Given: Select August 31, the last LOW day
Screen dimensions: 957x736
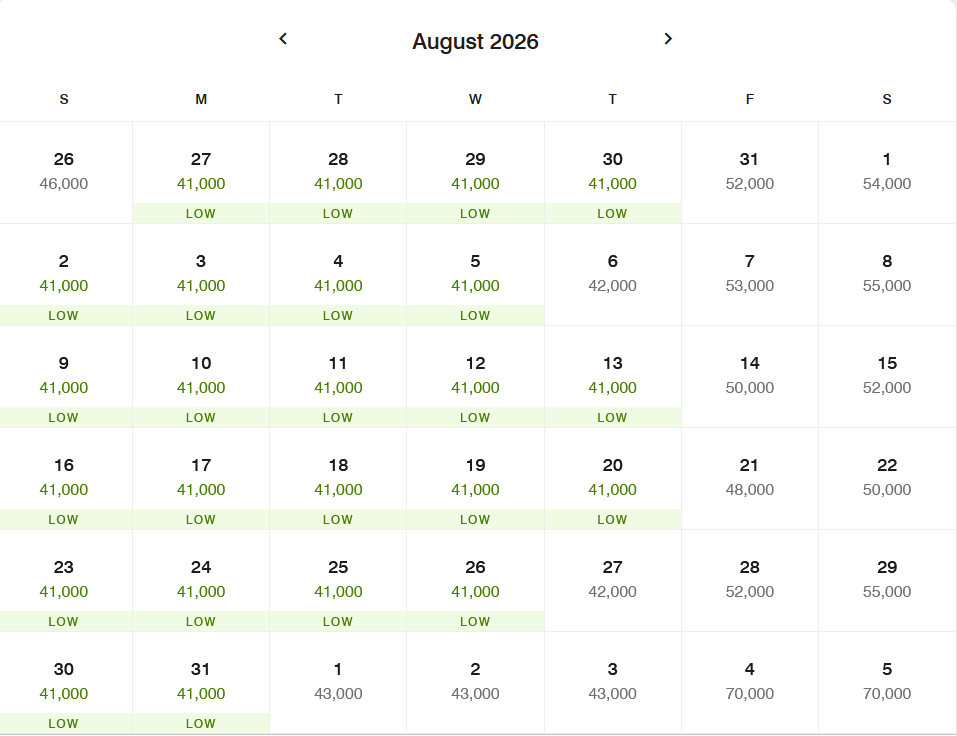Looking at the screenshot, I should pos(200,681).
